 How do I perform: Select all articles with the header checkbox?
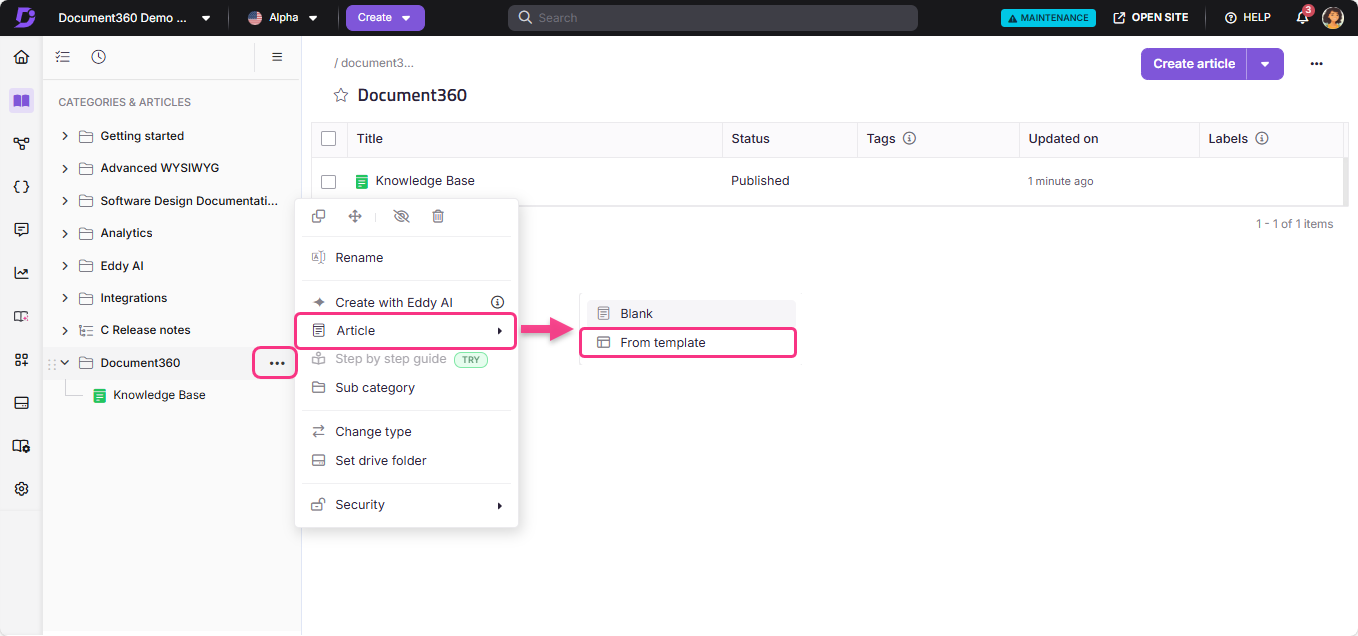point(329,138)
